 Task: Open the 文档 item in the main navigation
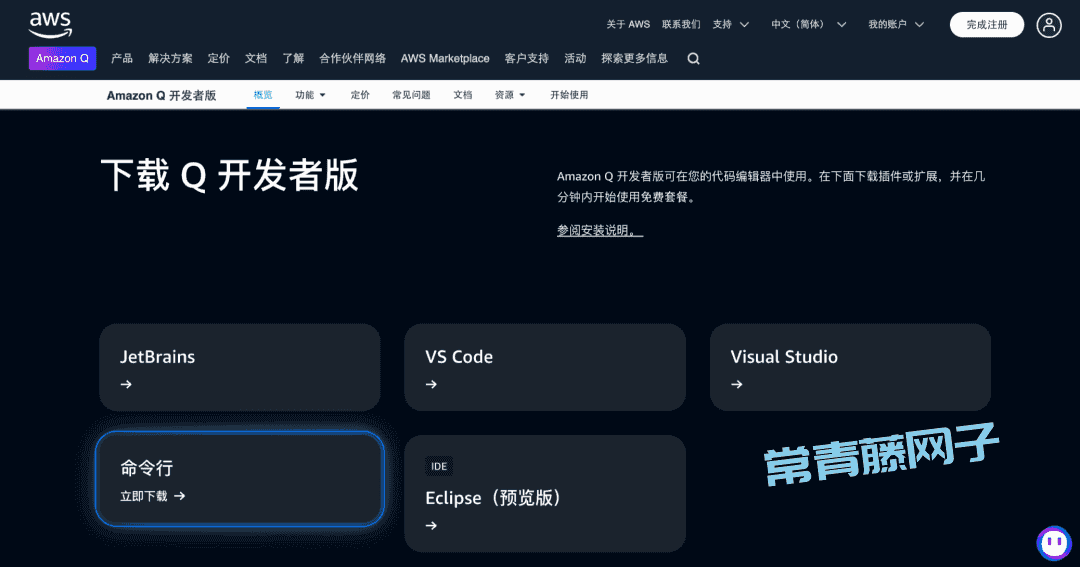click(x=256, y=59)
